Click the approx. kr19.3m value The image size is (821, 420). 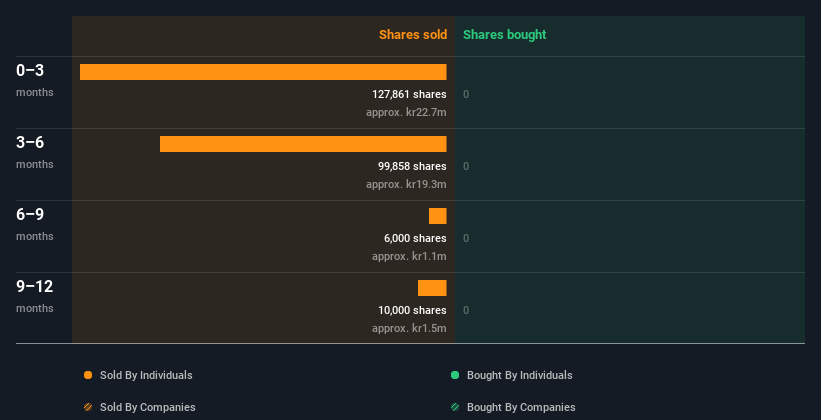coord(406,185)
